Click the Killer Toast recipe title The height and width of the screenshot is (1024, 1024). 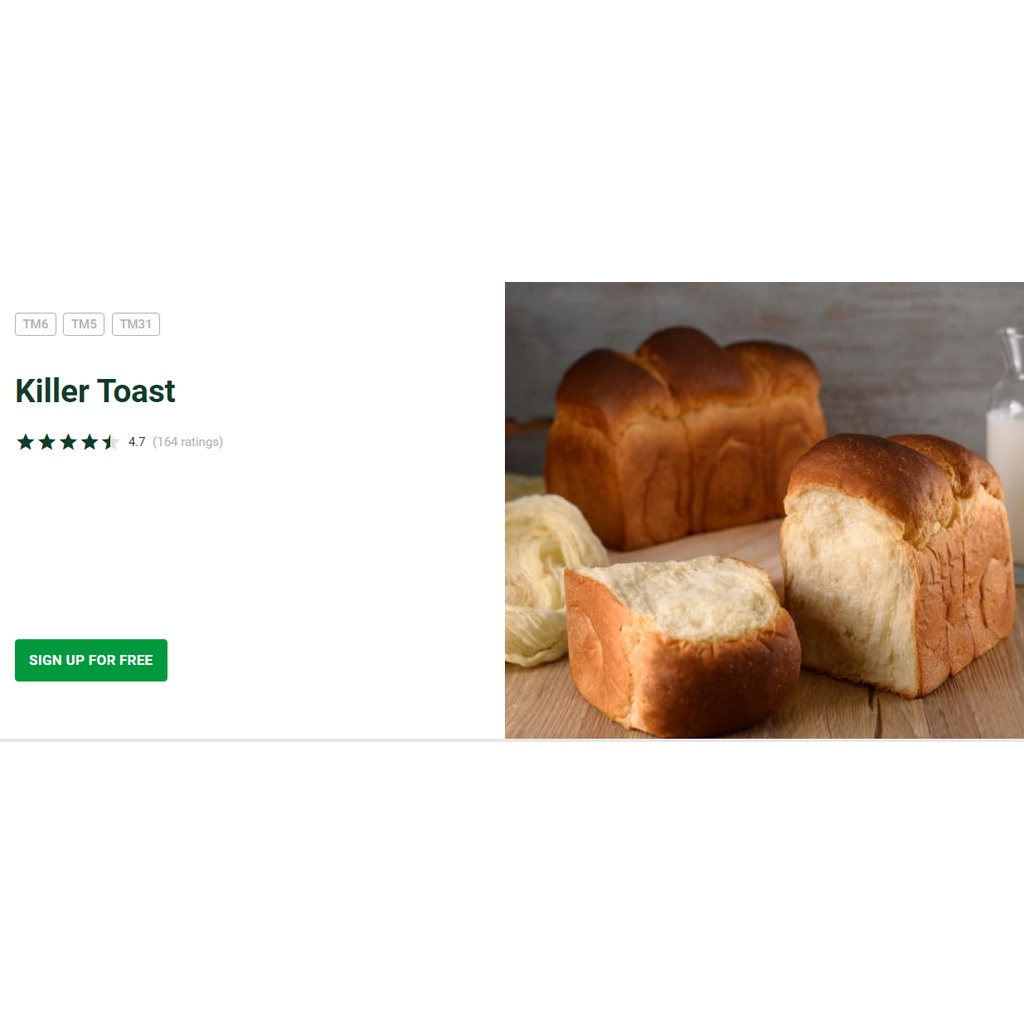tap(95, 391)
